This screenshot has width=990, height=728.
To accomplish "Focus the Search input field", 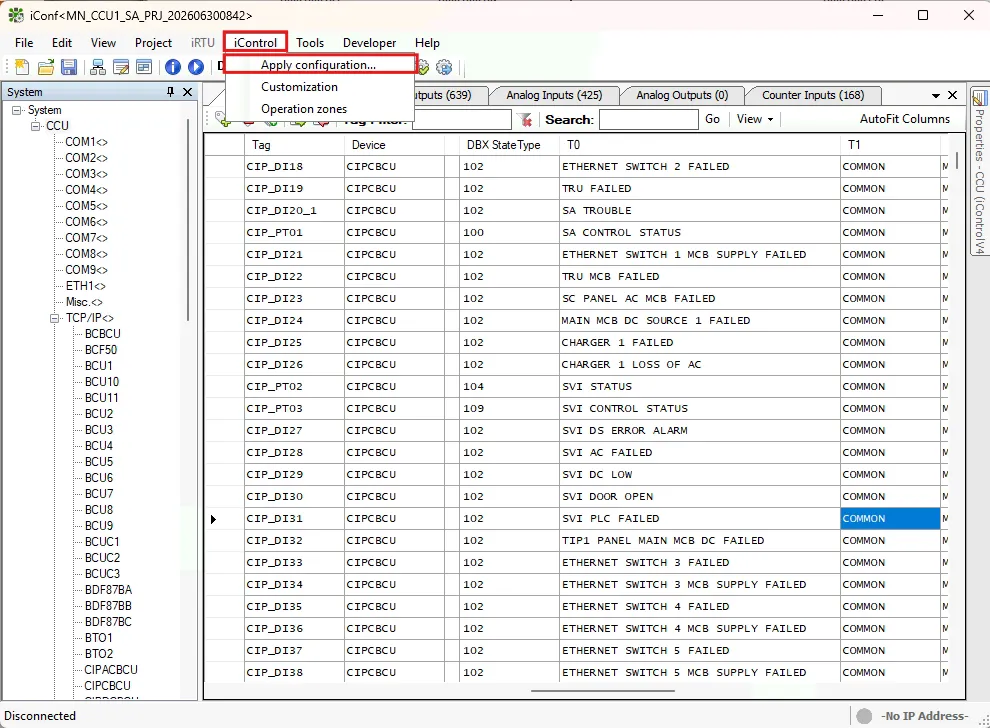I will point(648,119).
